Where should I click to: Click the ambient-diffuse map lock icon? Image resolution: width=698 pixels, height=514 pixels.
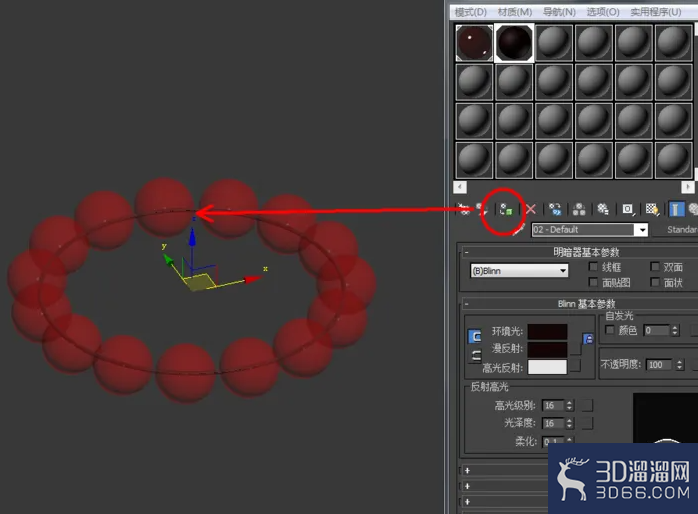(588, 340)
